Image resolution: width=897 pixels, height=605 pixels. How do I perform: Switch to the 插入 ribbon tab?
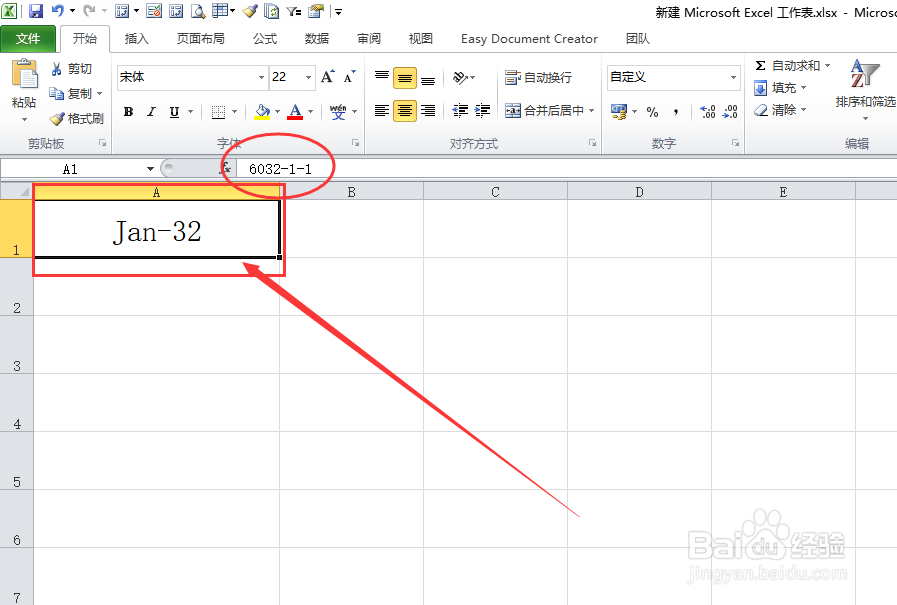click(x=136, y=39)
